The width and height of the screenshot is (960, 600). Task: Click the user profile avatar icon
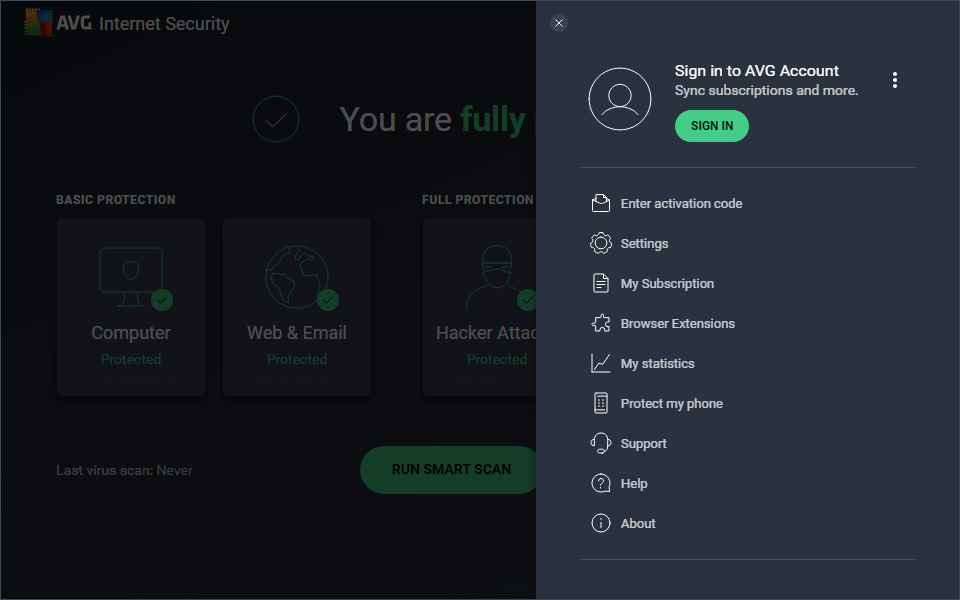pyautogui.click(x=620, y=99)
